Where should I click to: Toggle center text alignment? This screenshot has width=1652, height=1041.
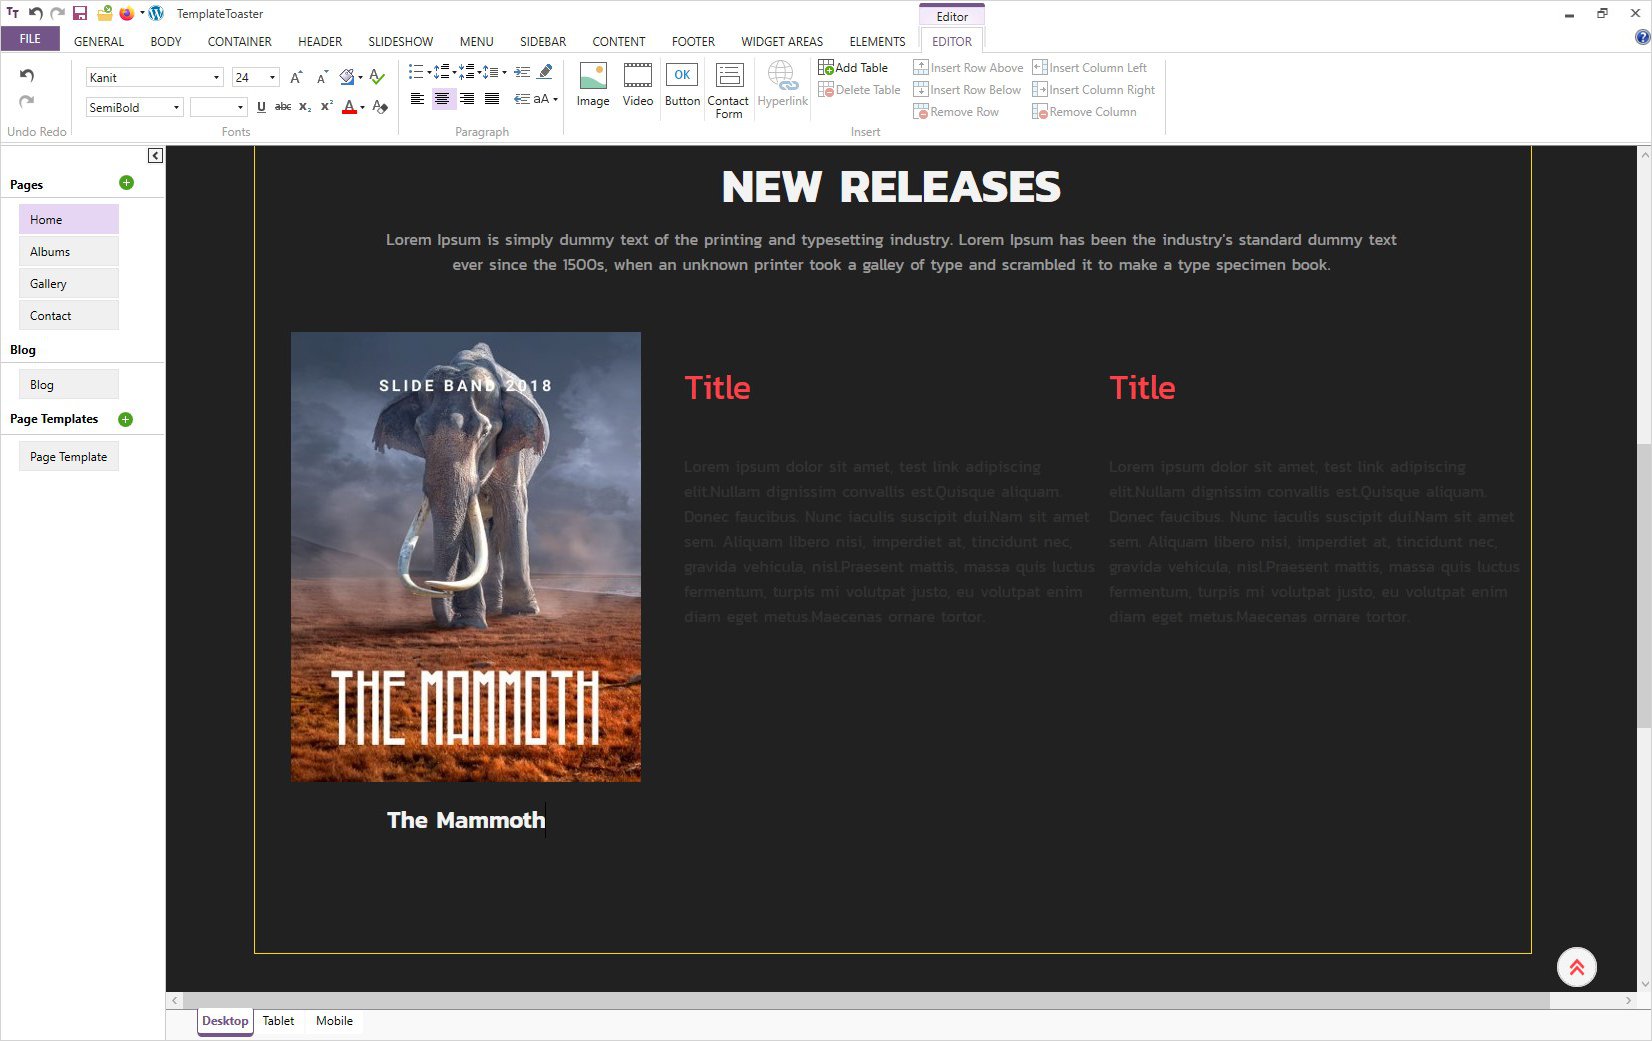click(442, 99)
